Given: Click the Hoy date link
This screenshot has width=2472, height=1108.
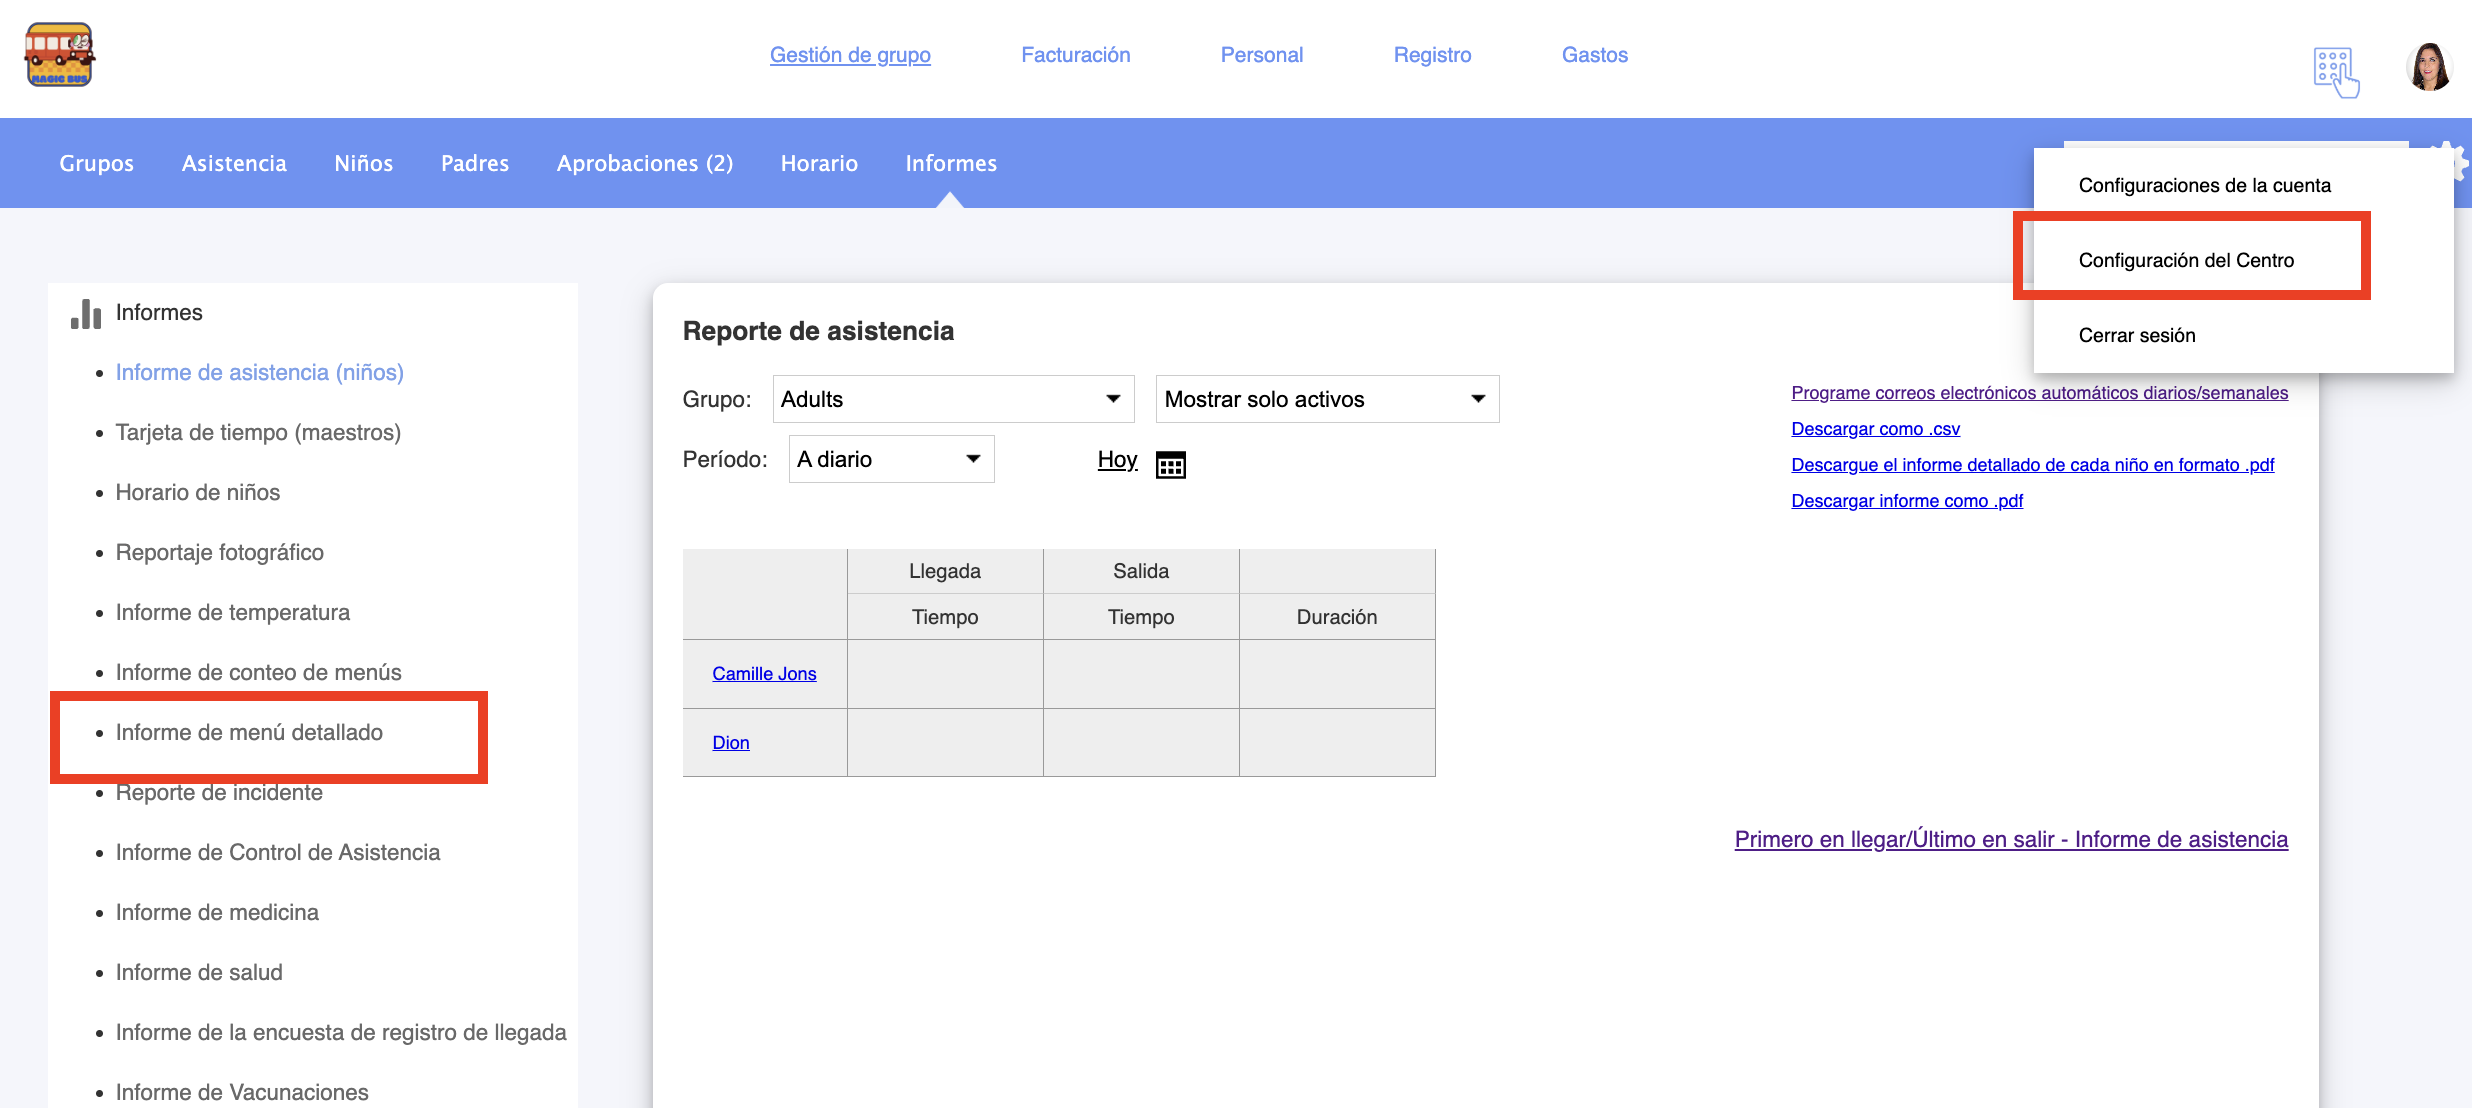Looking at the screenshot, I should (1117, 459).
